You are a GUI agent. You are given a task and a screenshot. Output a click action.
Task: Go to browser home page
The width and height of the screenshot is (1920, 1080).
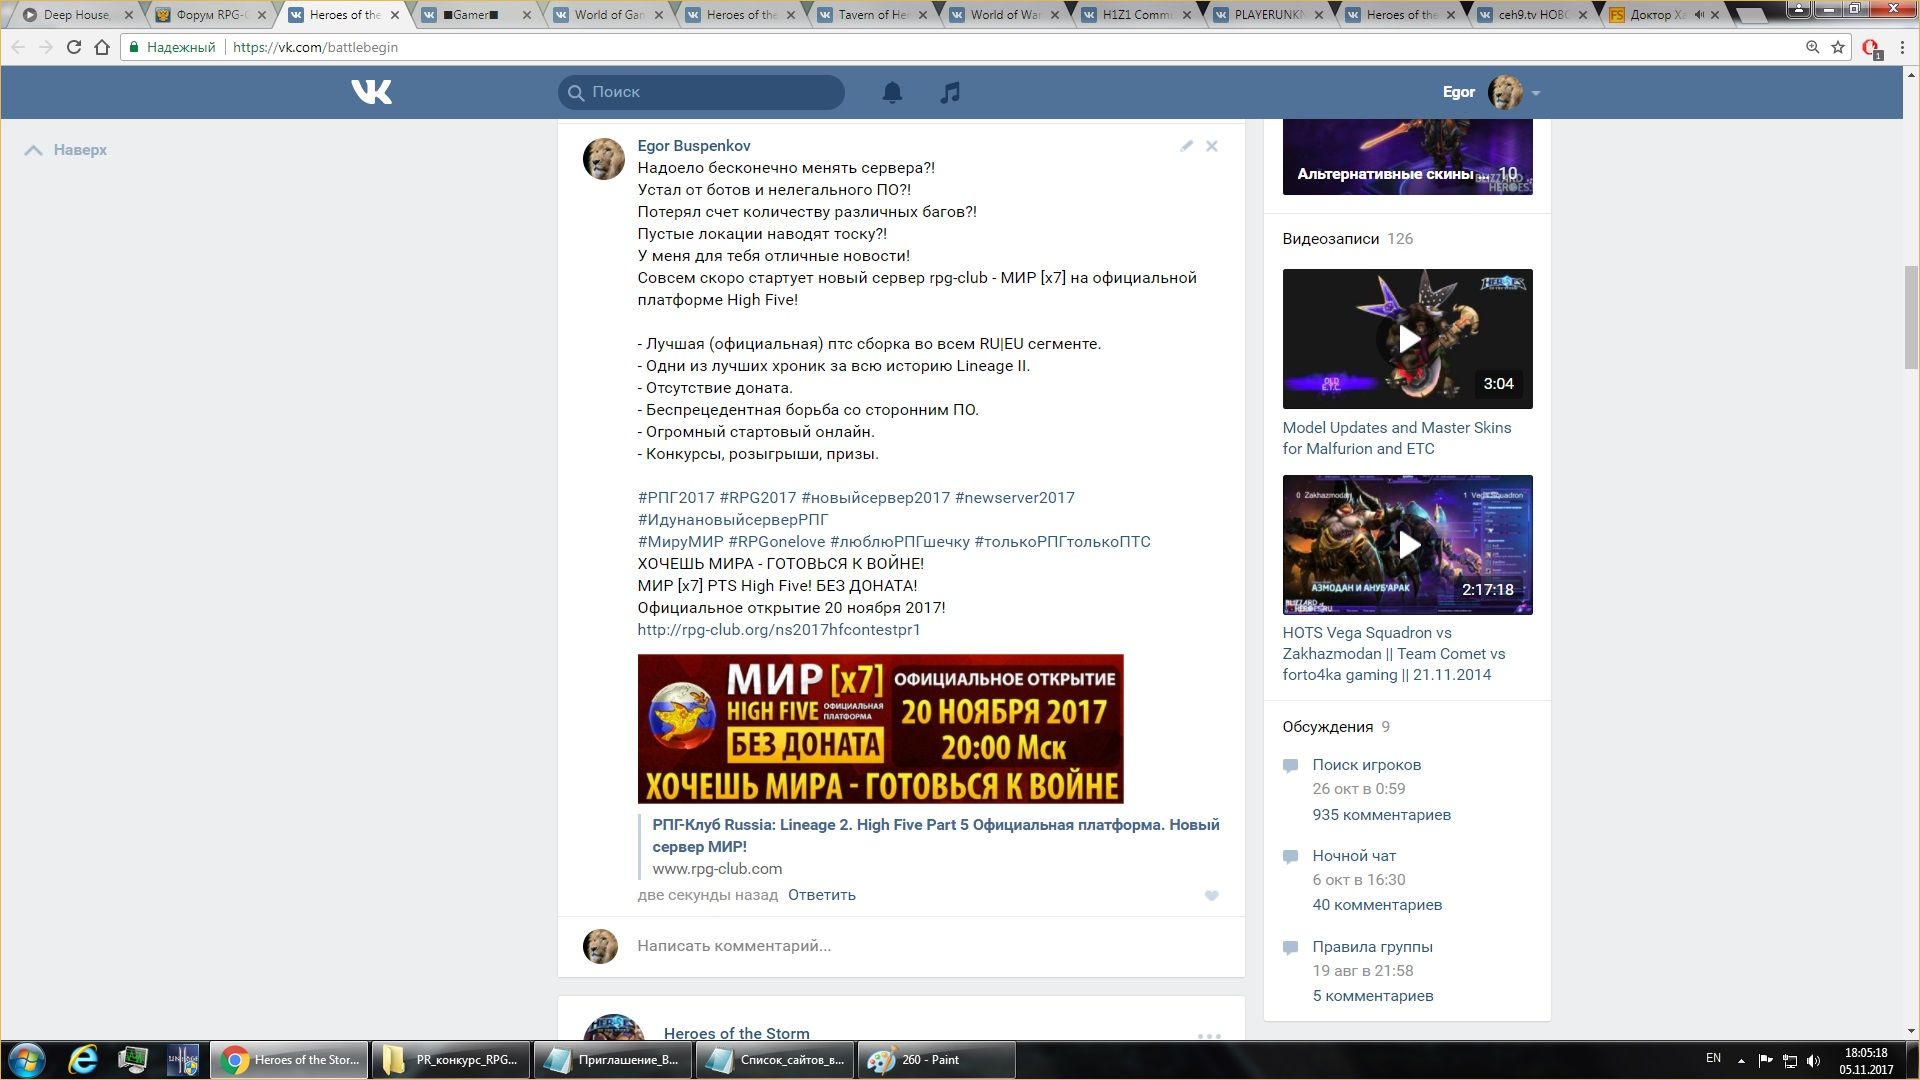coord(102,47)
